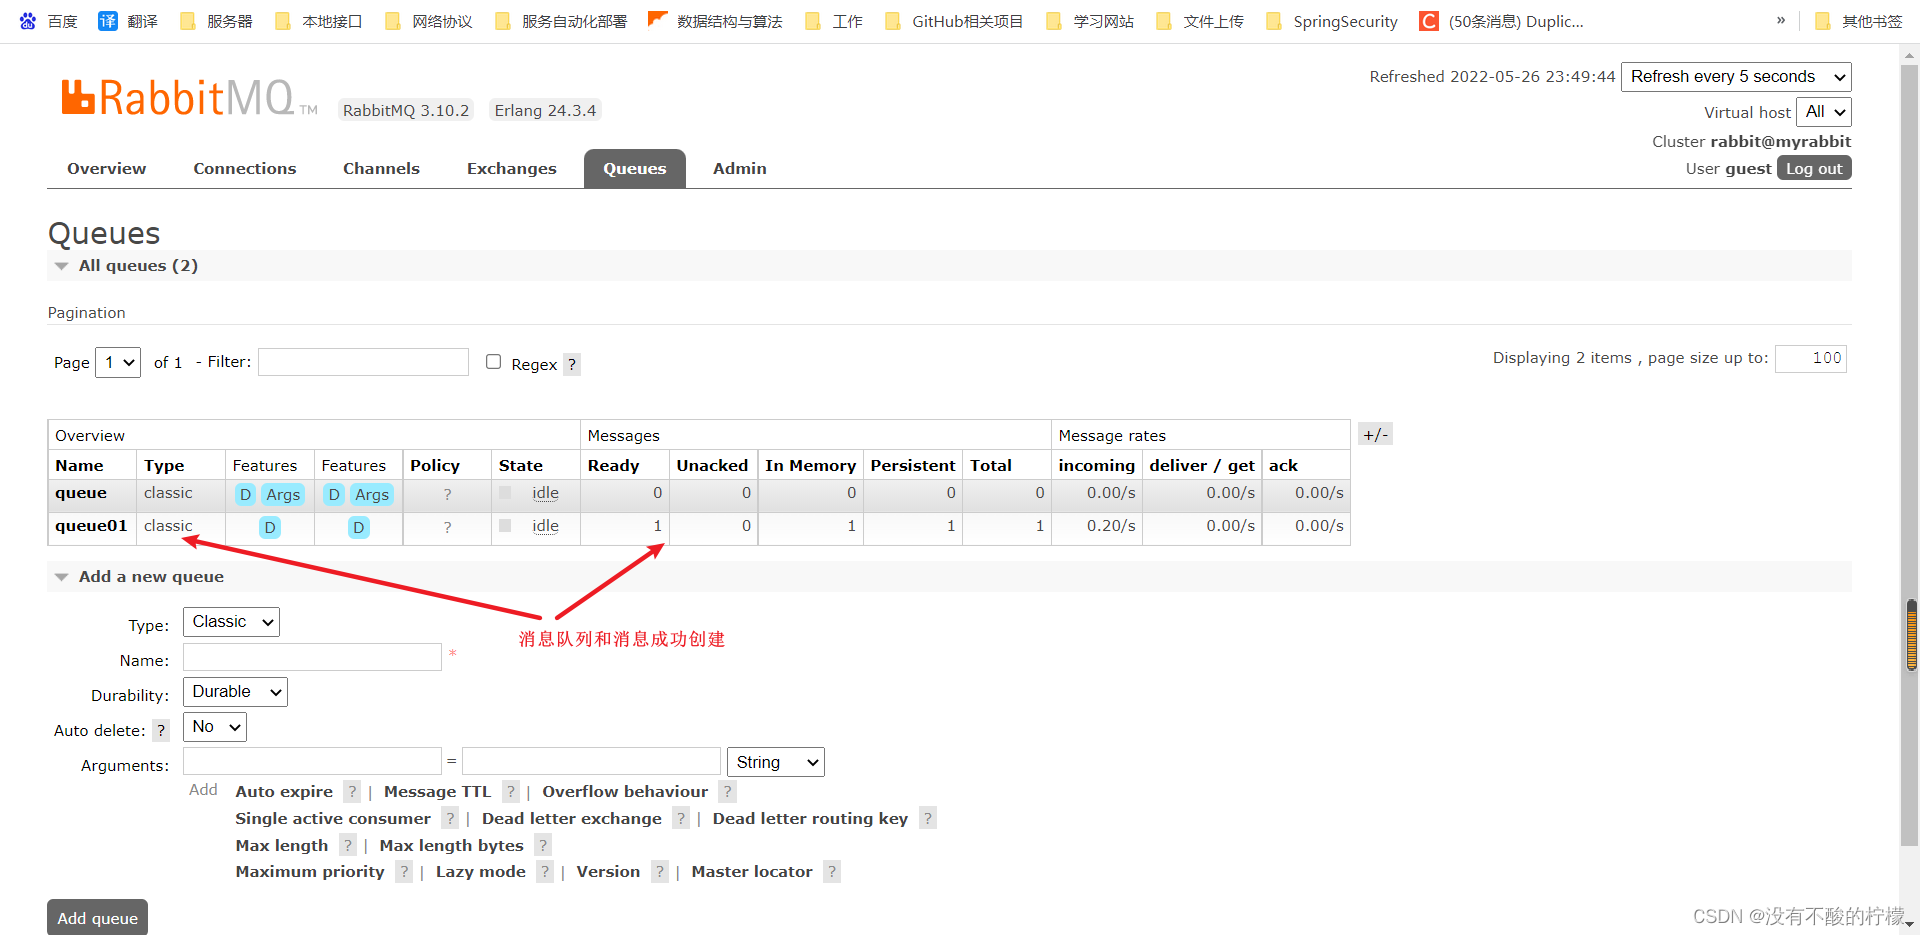Click the Log out button
This screenshot has height=935, width=1920.
click(1814, 168)
